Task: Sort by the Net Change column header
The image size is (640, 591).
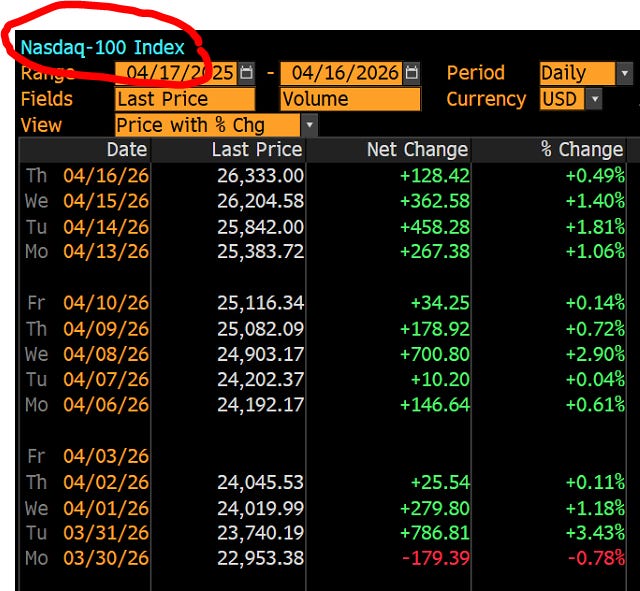Action: 389,150
